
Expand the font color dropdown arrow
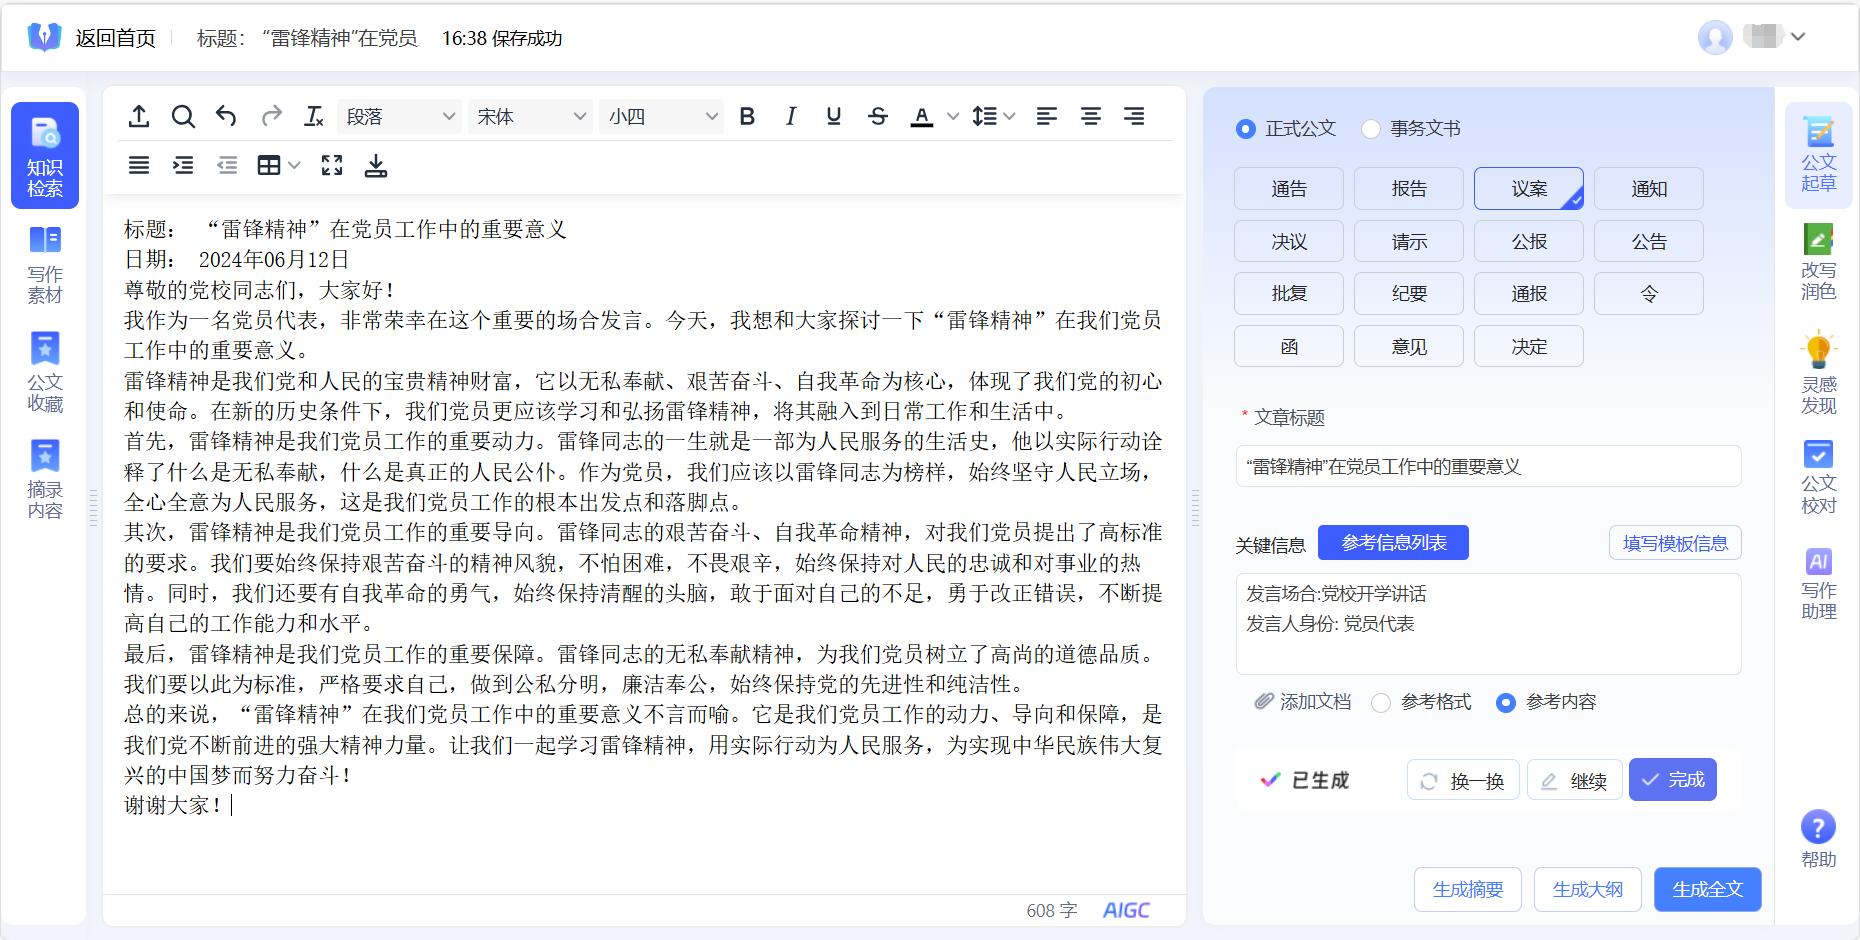[953, 117]
